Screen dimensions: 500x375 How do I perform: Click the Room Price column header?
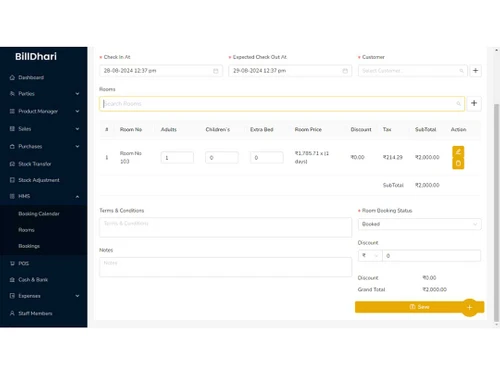coord(308,129)
